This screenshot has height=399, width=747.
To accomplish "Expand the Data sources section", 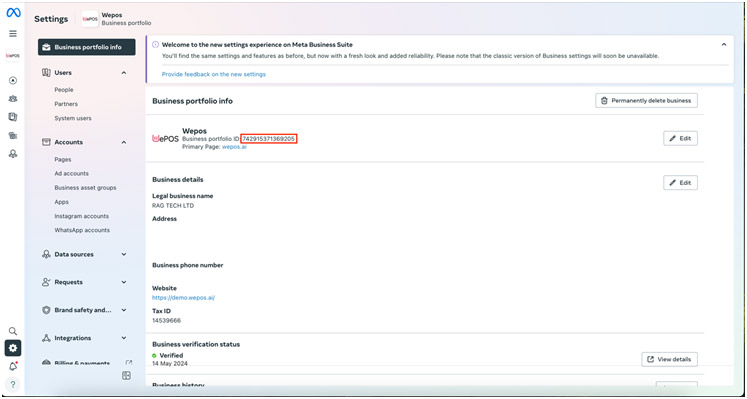I will (x=124, y=254).
